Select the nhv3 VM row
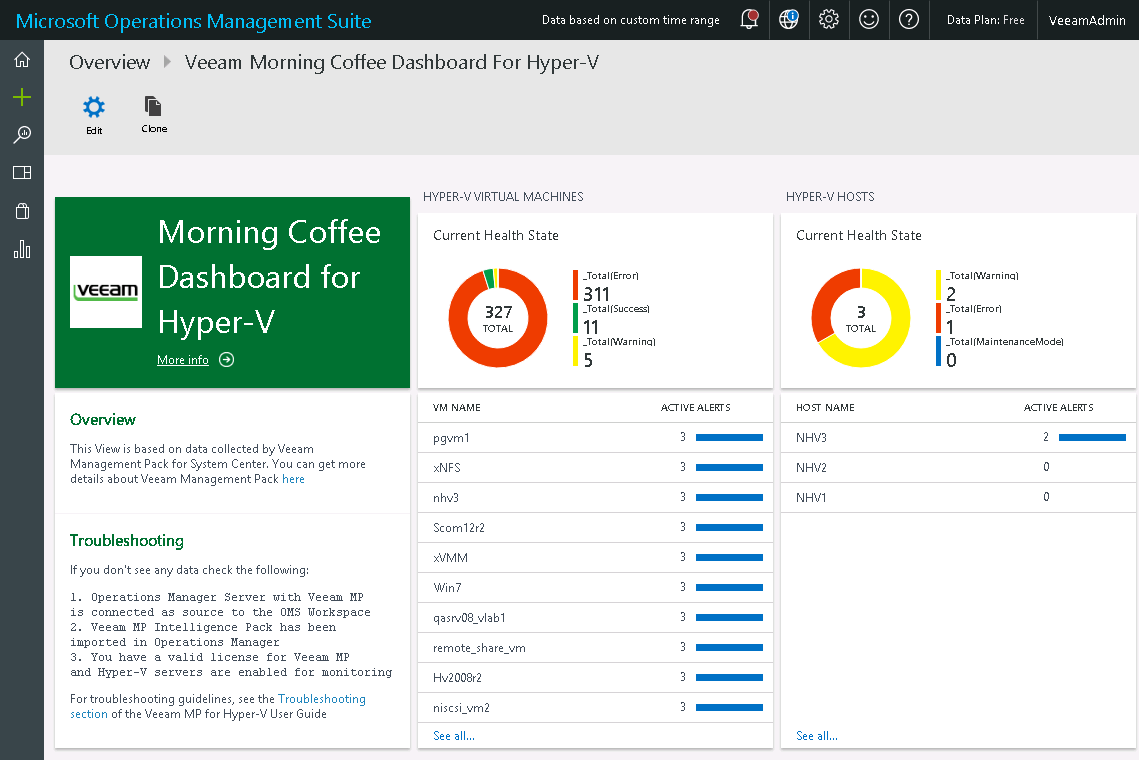This screenshot has height=760, width=1139. pyautogui.click(x=596, y=498)
